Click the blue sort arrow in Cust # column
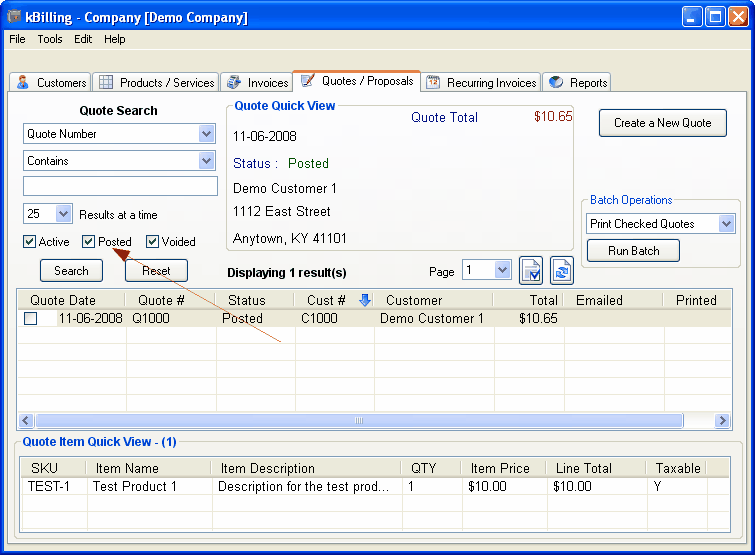This screenshot has width=755, height=555. [x=364, y=300]
